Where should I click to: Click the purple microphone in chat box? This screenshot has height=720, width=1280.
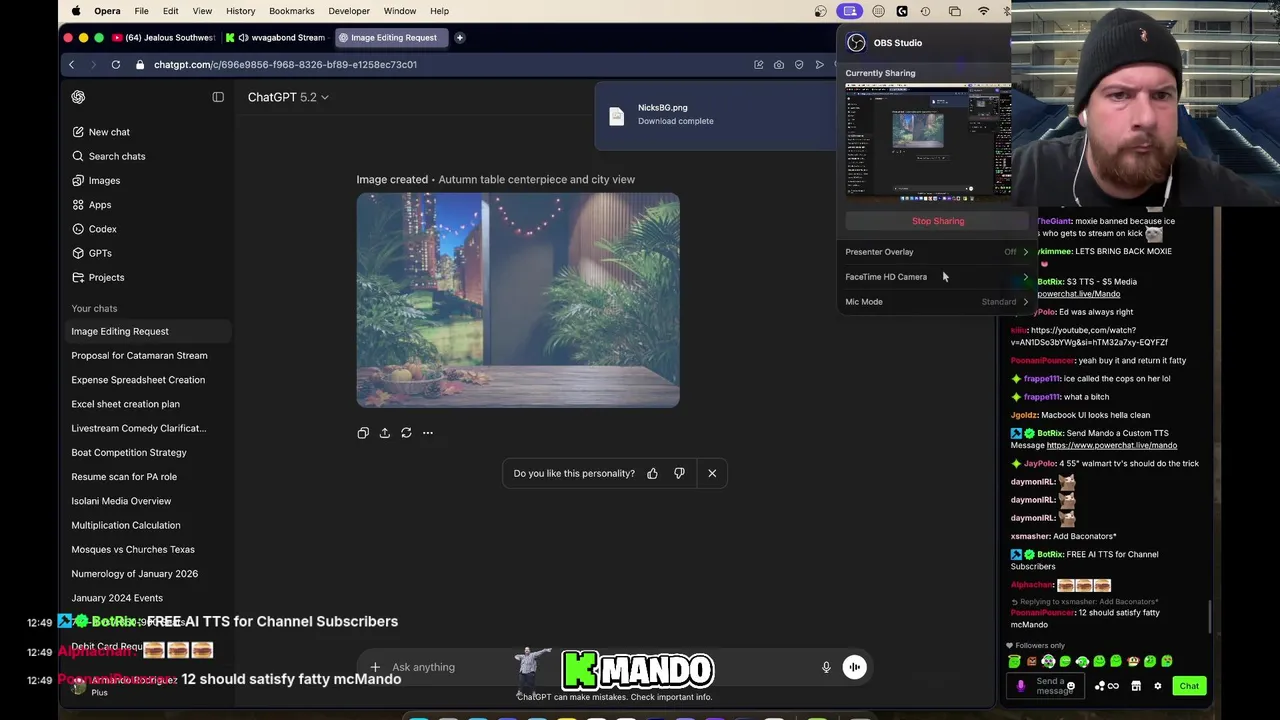(1020, 686)
